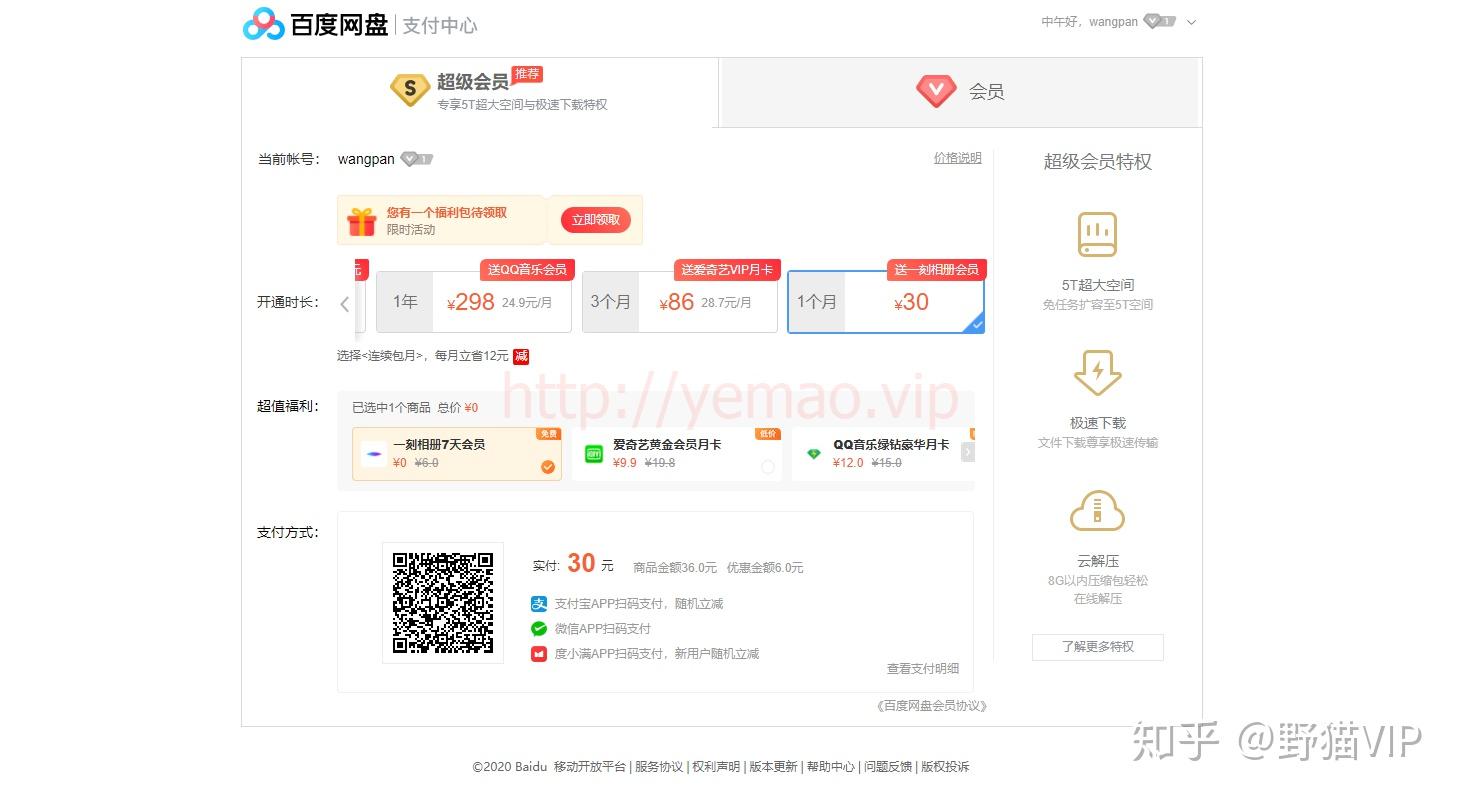Viewport: 1460px width, 800px height.
Task: Click the red 减 discount badge
Action: [521, 356]
